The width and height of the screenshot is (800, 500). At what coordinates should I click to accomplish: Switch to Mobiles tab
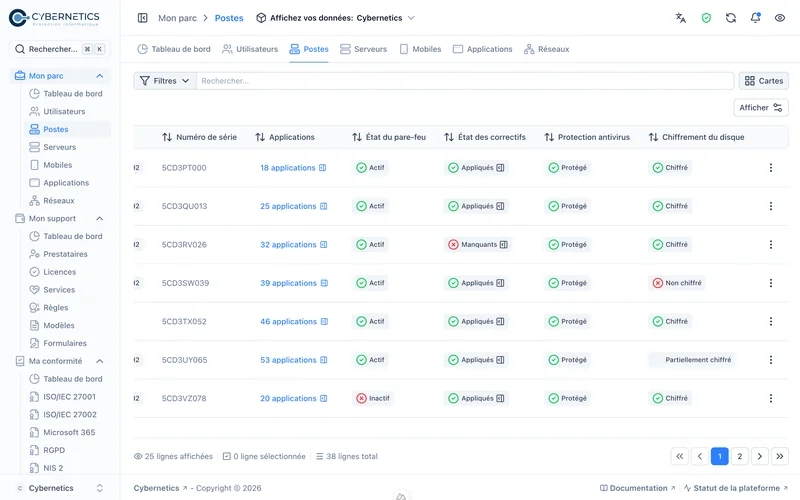pos(420,49)
